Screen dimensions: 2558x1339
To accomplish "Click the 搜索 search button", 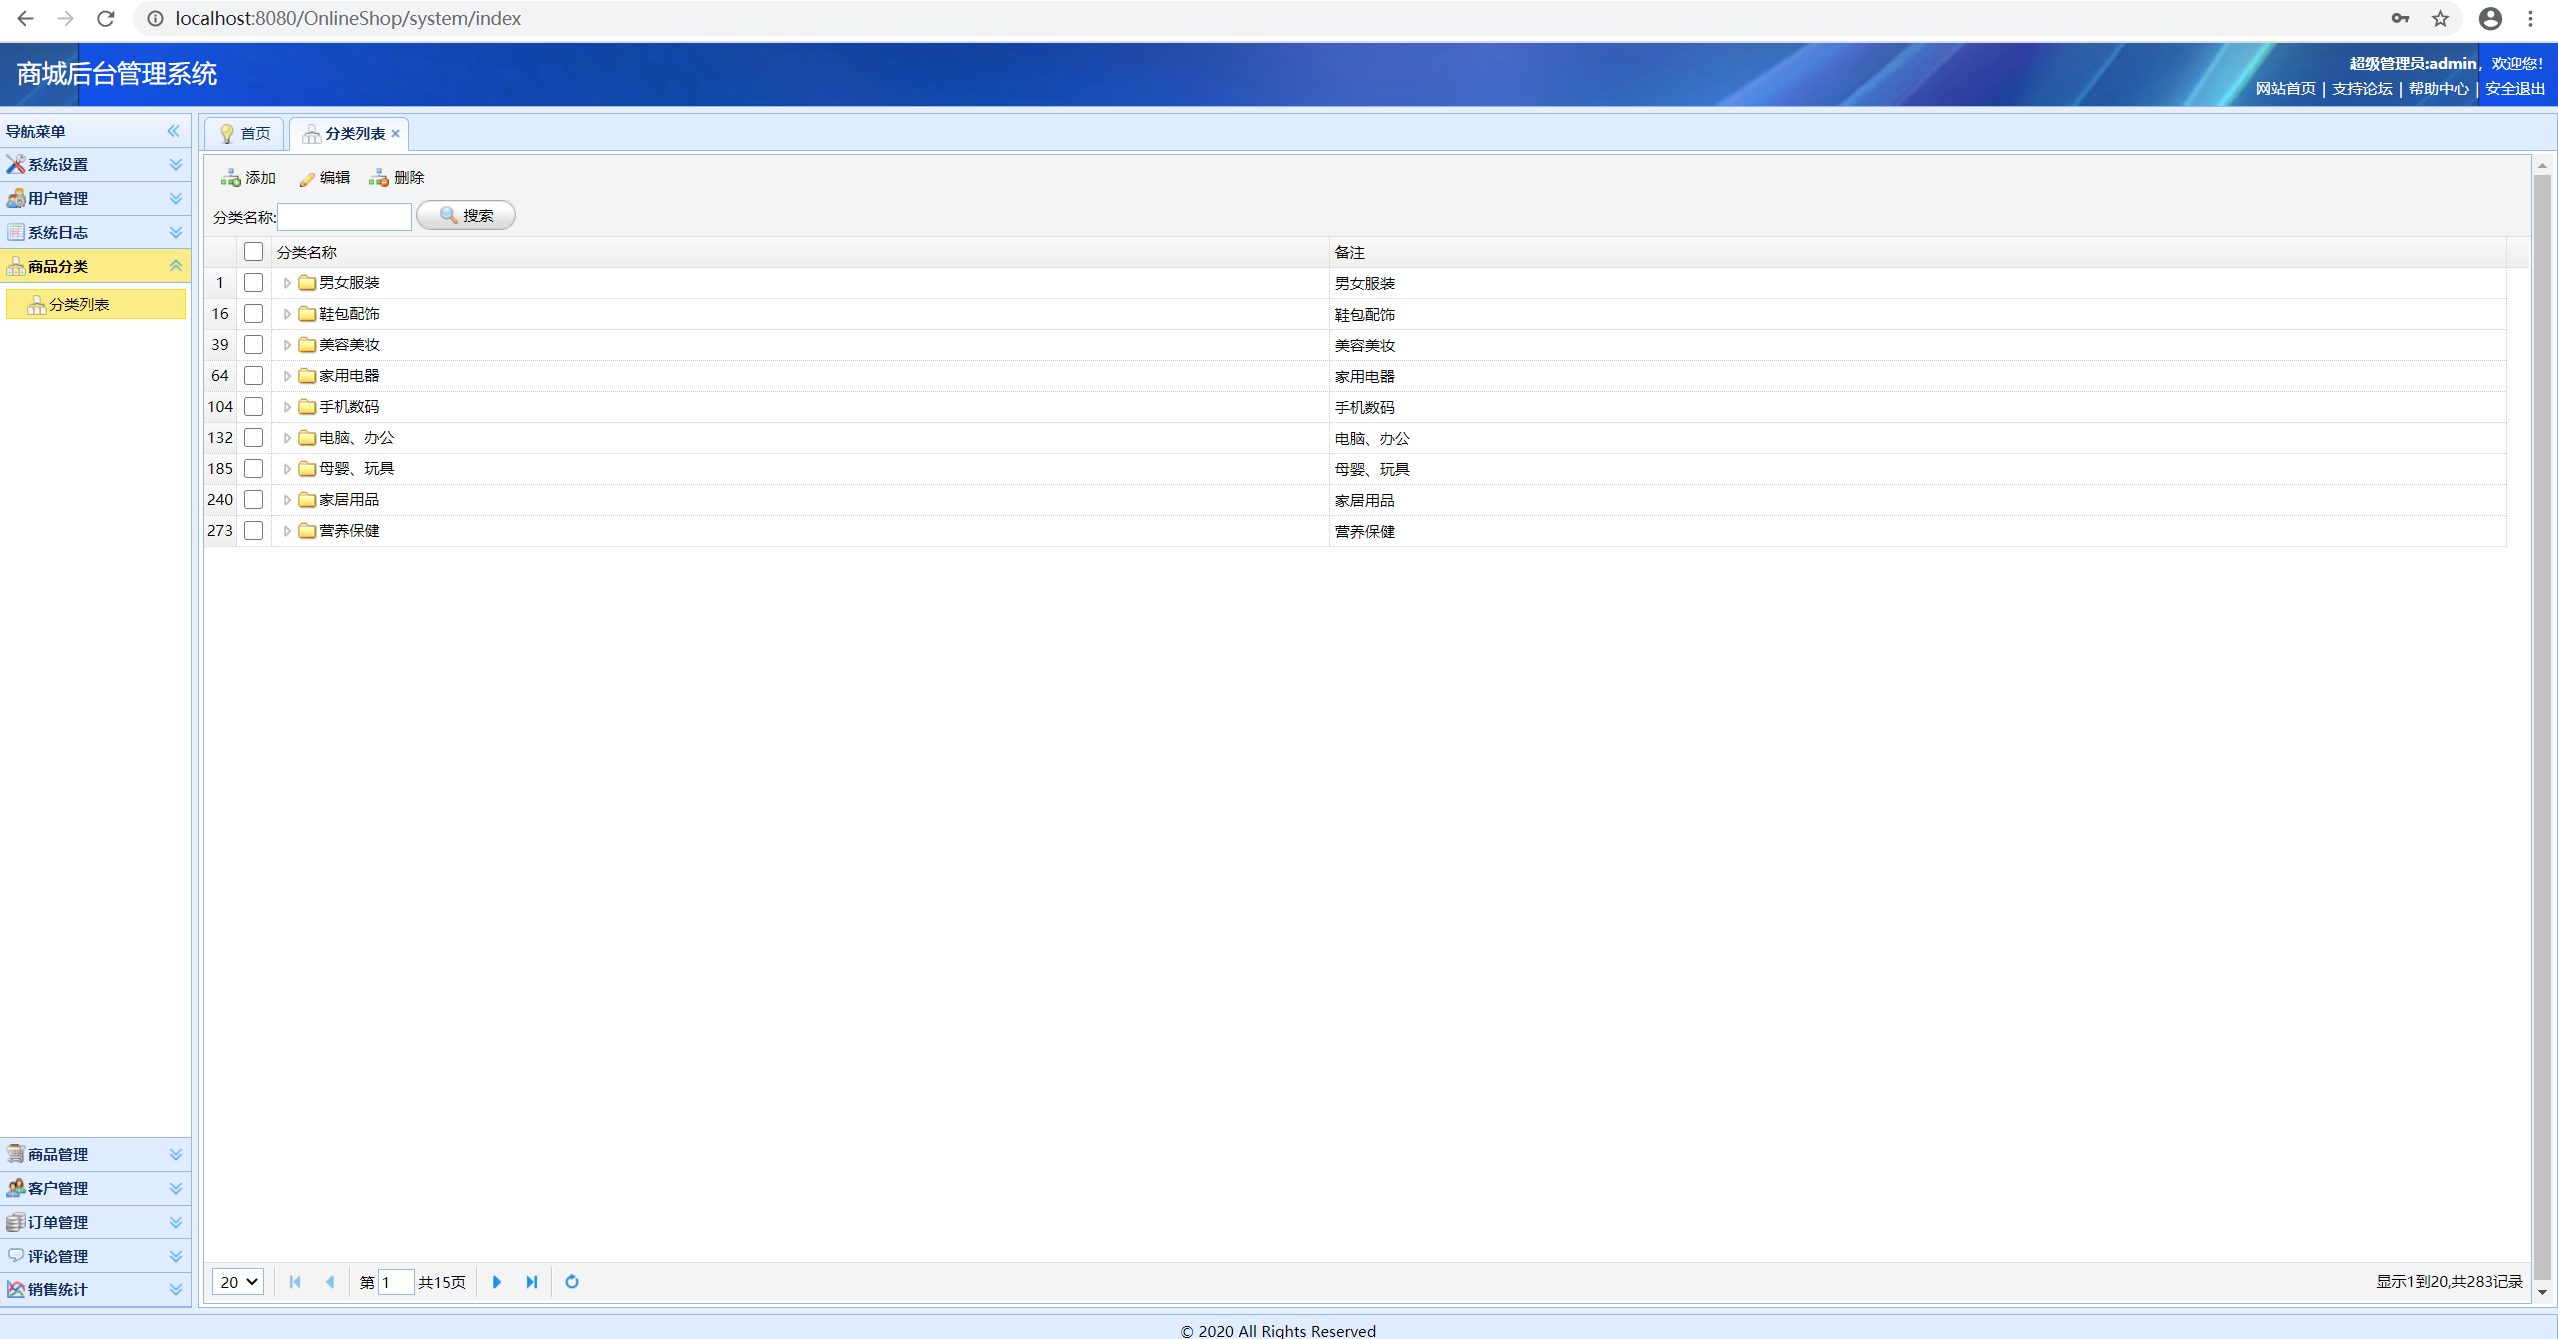I will 466,215.
